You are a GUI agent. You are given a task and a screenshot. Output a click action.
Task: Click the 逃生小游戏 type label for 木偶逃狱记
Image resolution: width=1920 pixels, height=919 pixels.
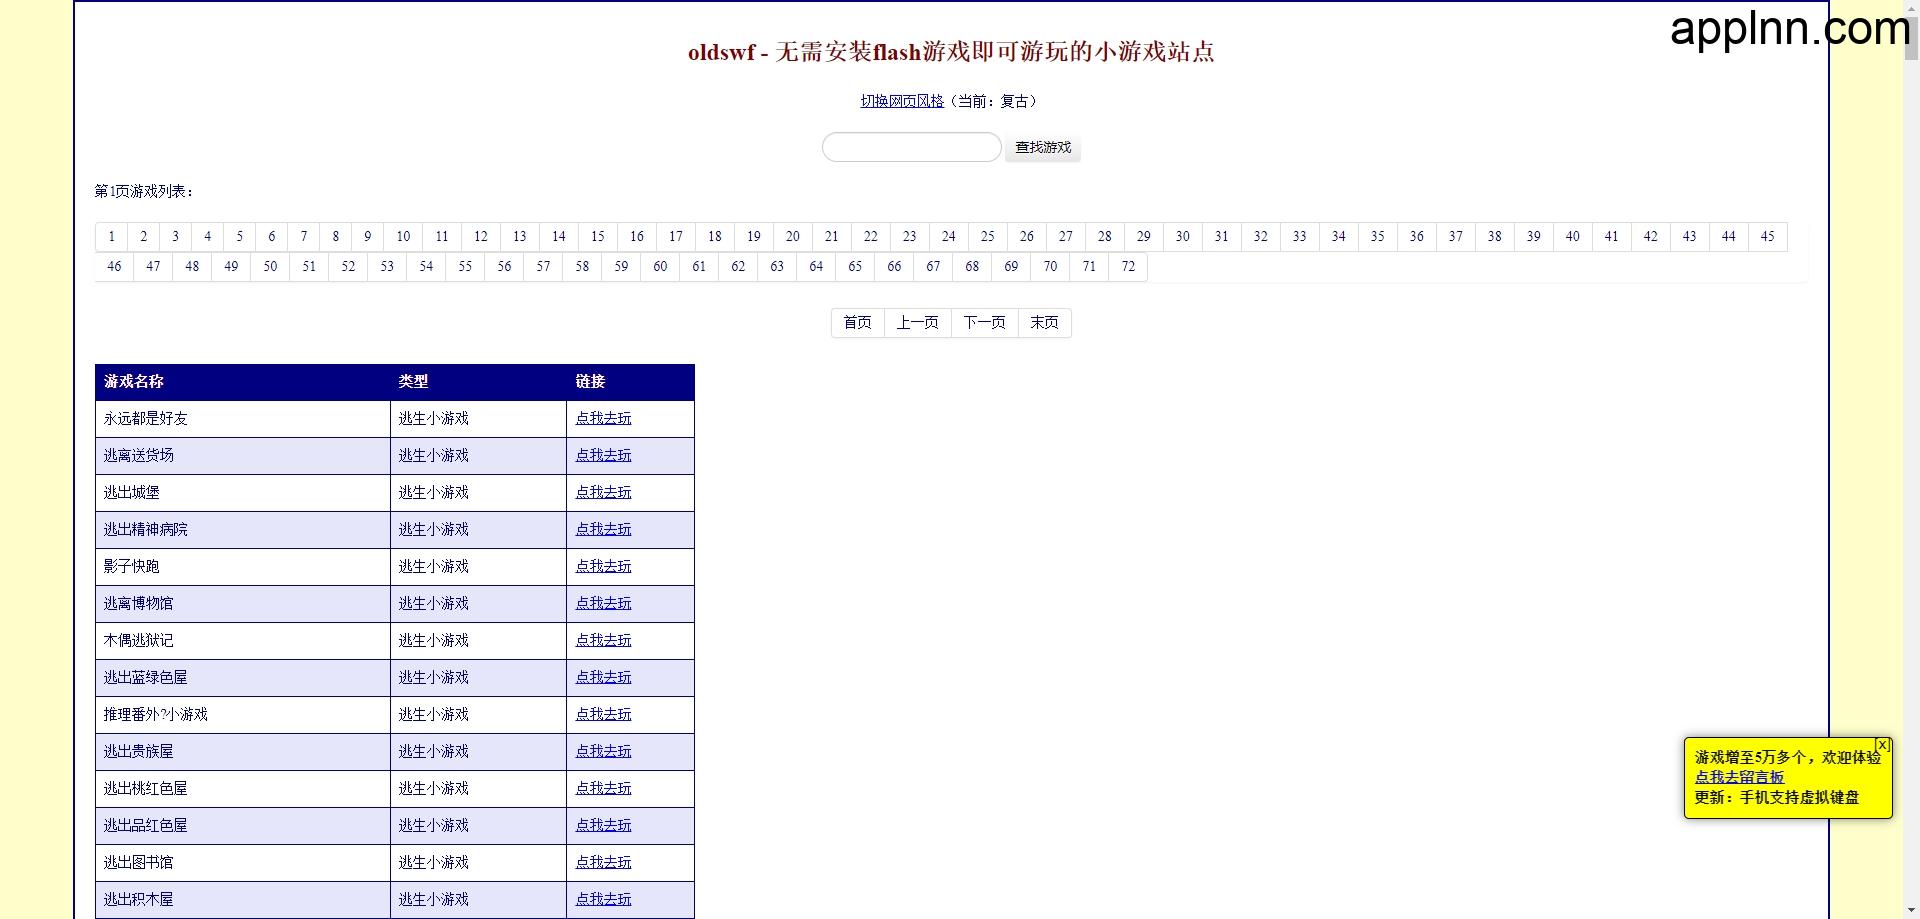coord(433,640)
